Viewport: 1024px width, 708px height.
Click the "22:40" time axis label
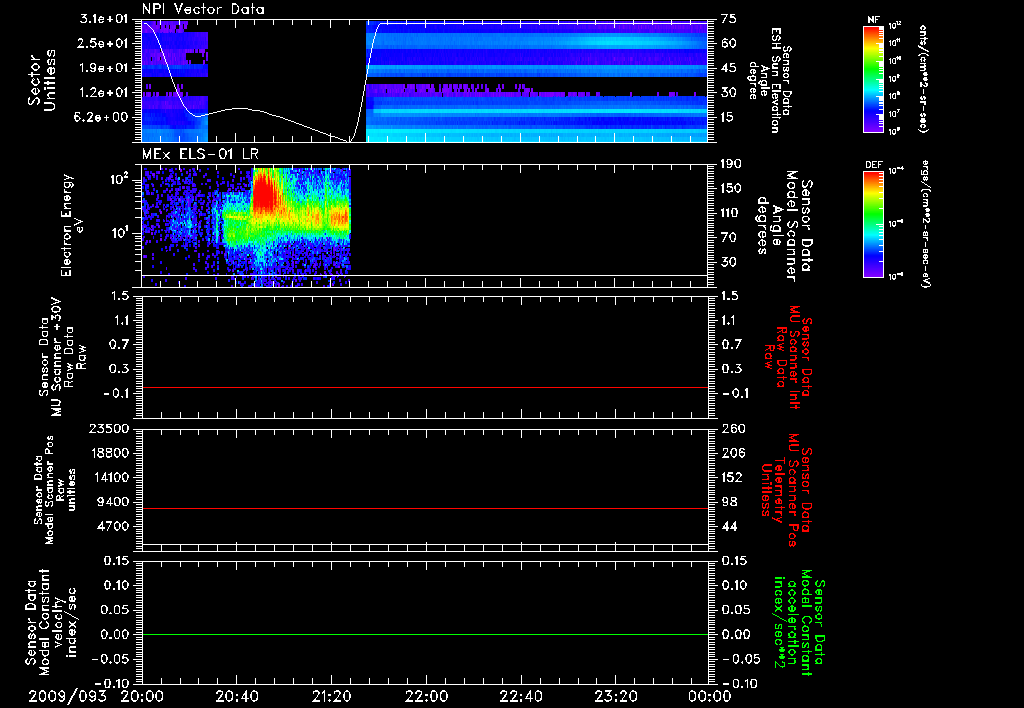pos(520,697)
